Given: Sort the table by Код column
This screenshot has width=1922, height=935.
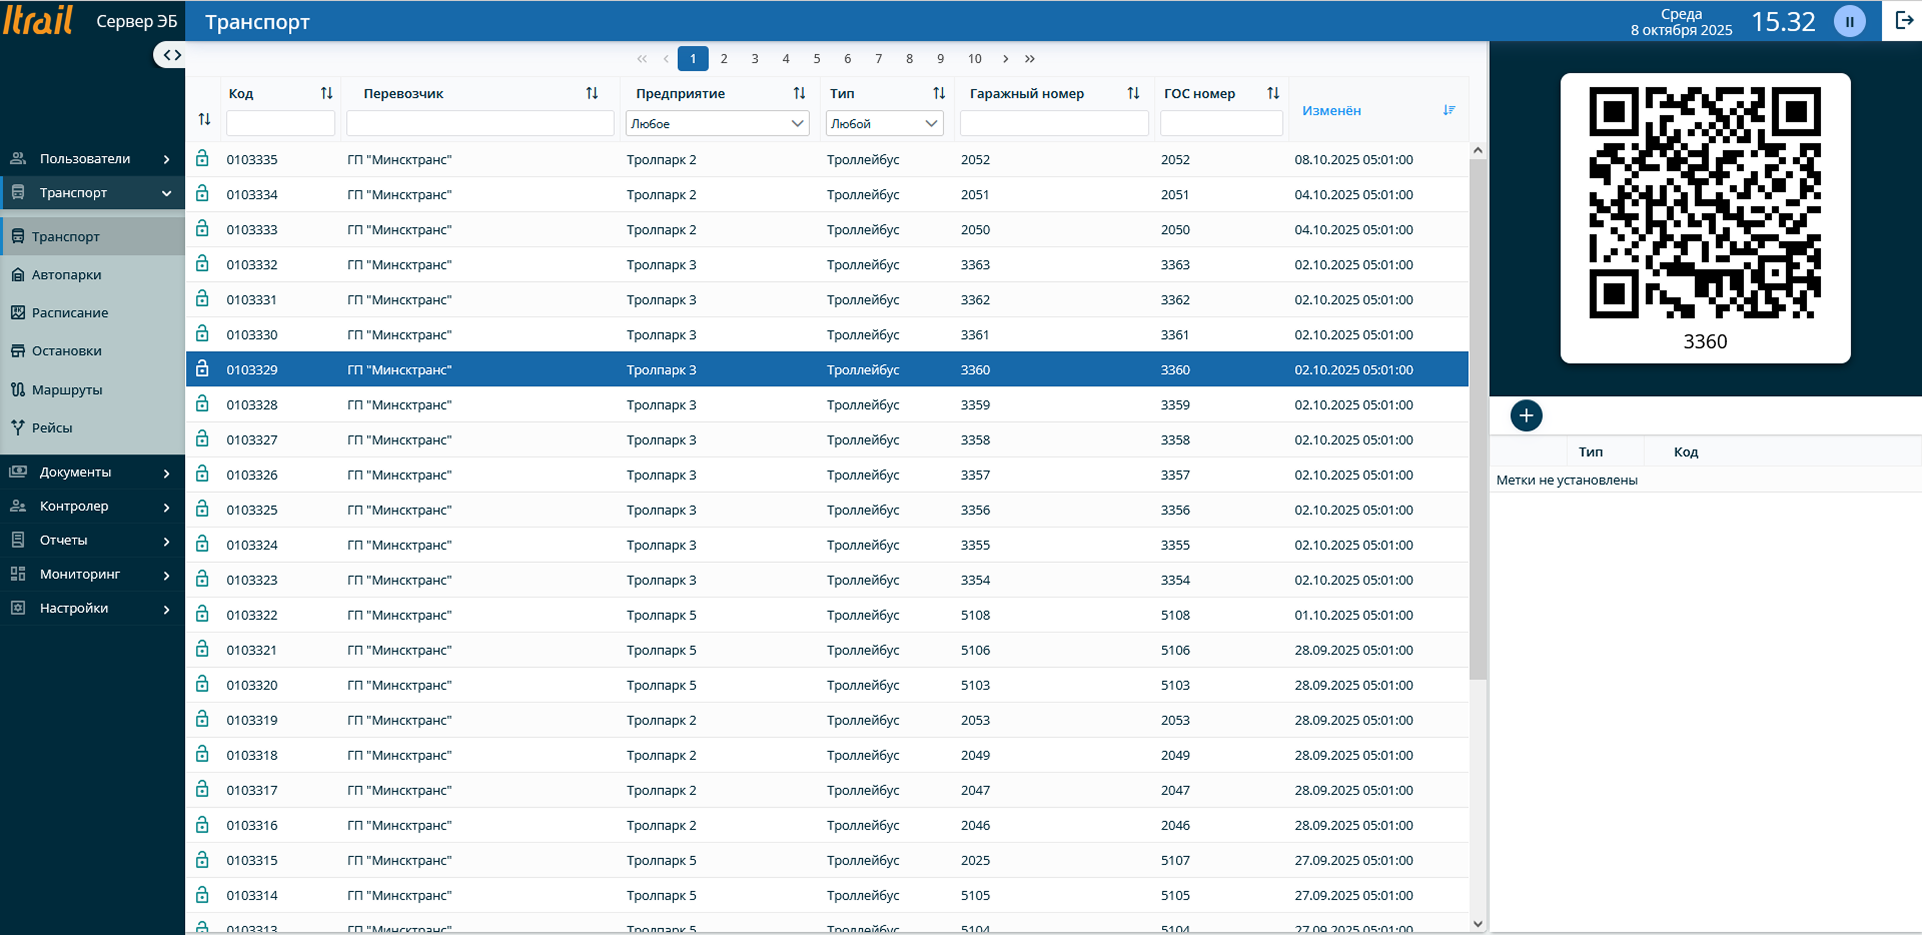Looking at the screenshot, I should (326, 93).
